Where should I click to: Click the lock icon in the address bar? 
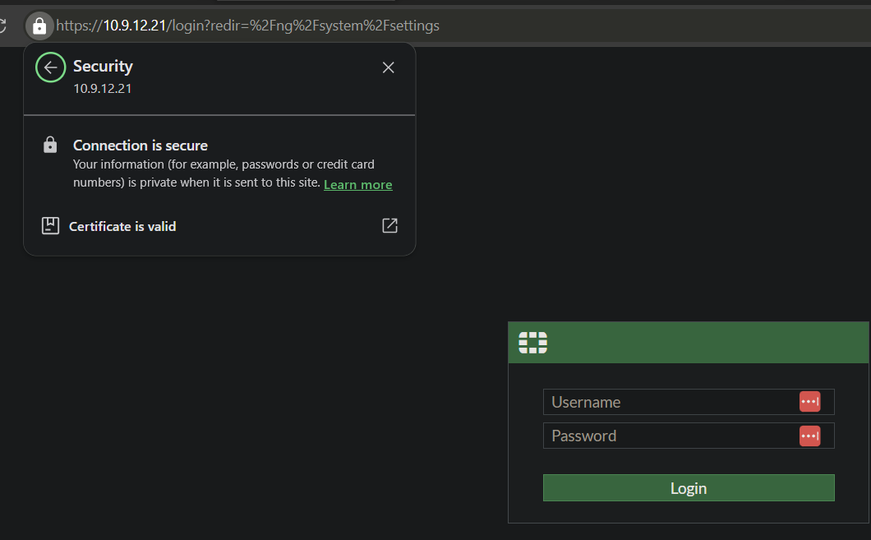[x=39, y=25]
